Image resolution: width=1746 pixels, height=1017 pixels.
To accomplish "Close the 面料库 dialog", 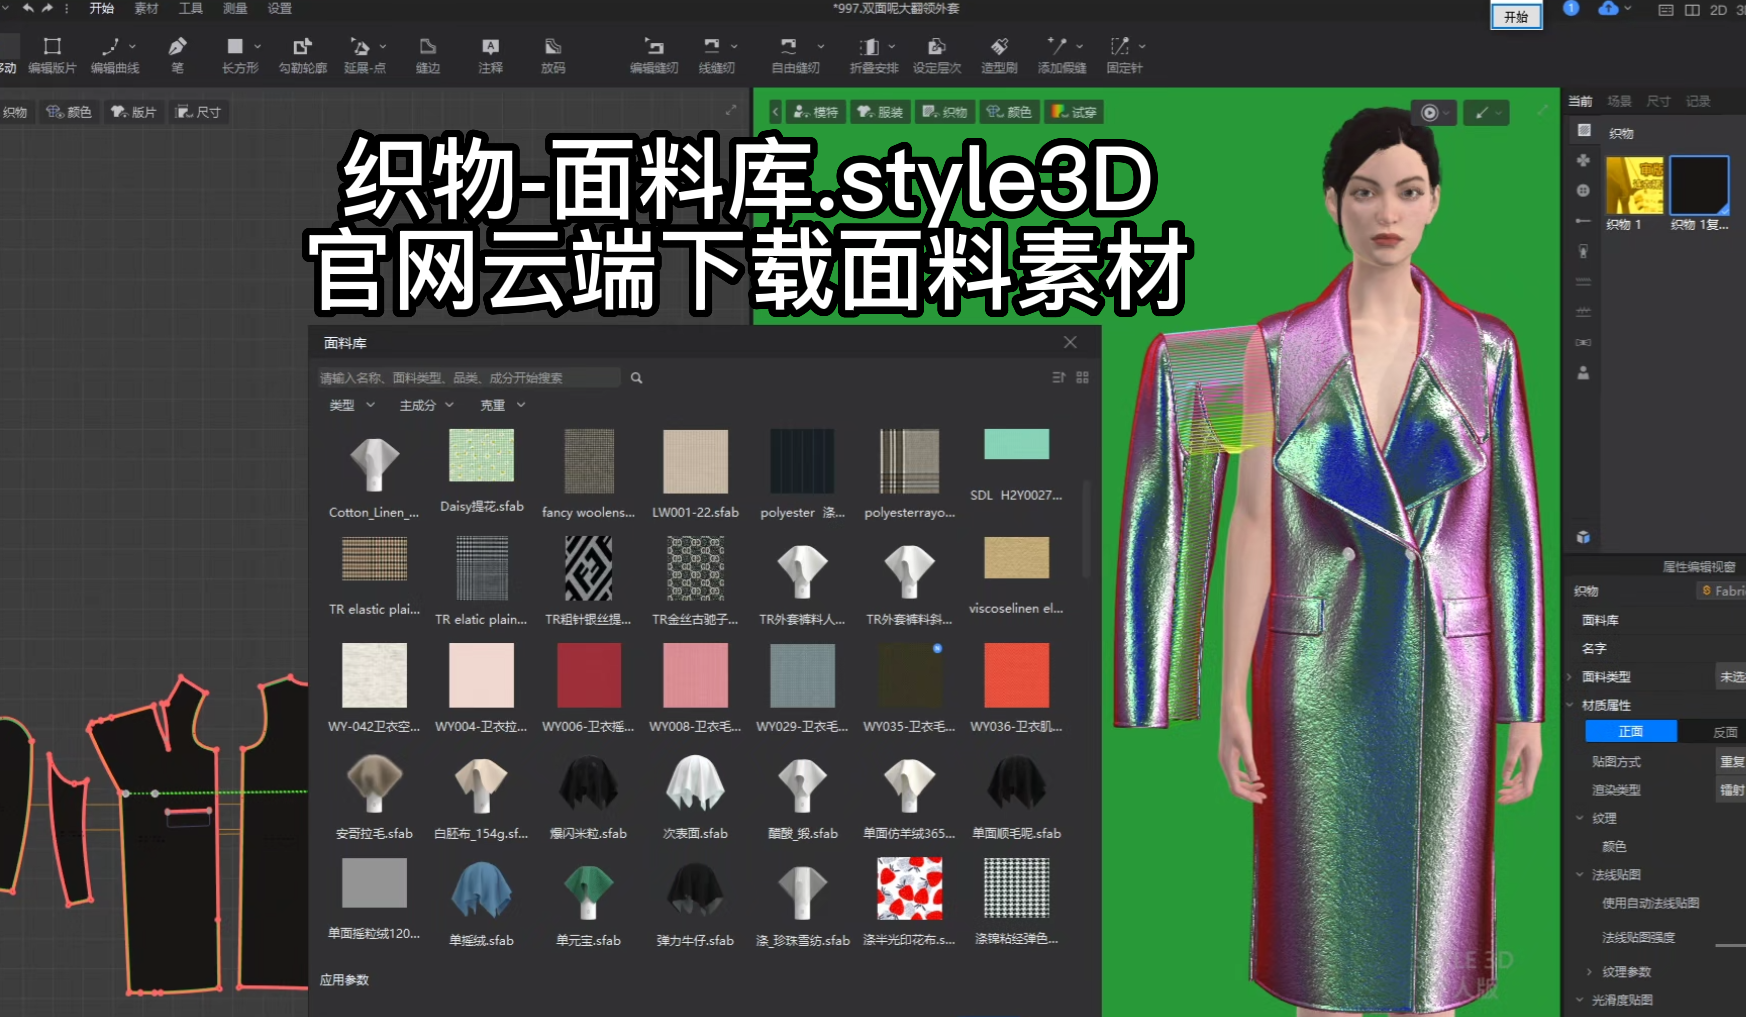I will point(1070,342).
